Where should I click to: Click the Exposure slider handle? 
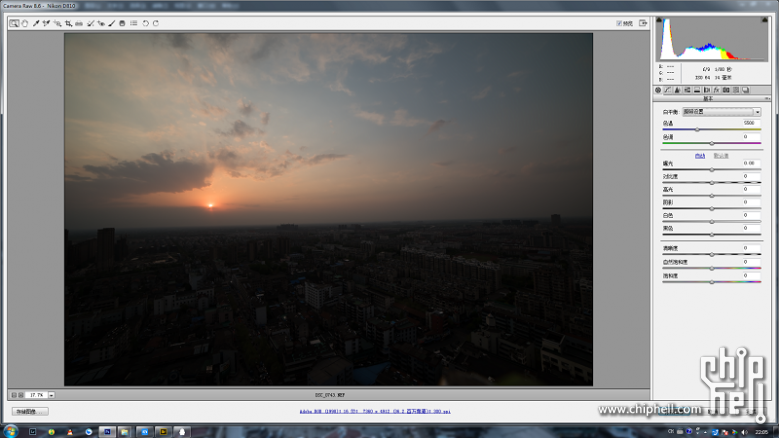tap(711, 170)
